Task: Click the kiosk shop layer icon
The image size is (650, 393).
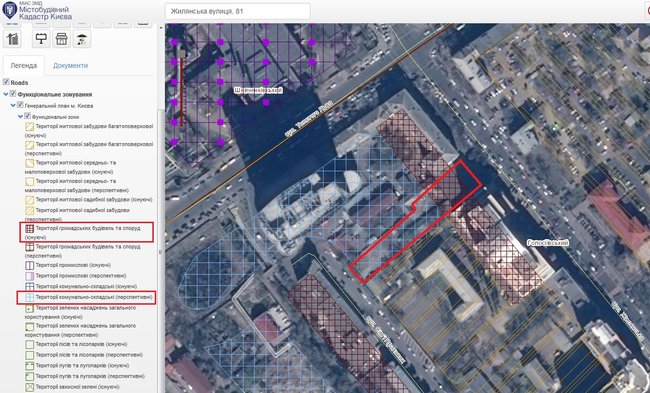Action: coord(61,39)
